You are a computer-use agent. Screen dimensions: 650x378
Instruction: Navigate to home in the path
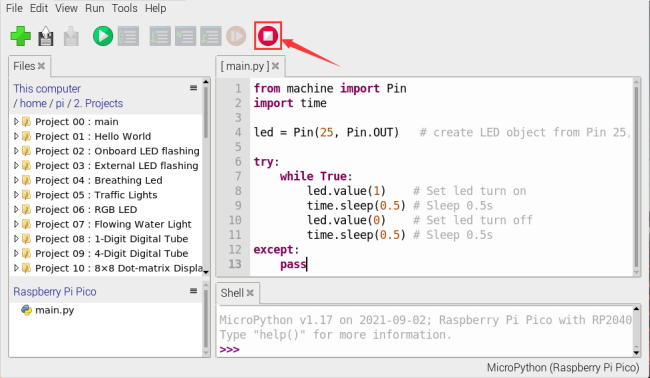(33, 103)
